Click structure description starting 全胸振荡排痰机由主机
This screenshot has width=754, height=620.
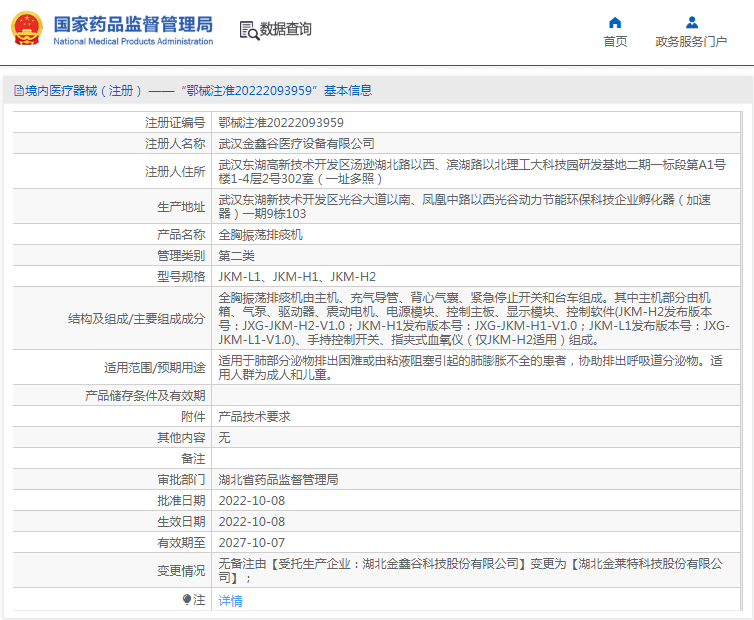pos(474,318)
